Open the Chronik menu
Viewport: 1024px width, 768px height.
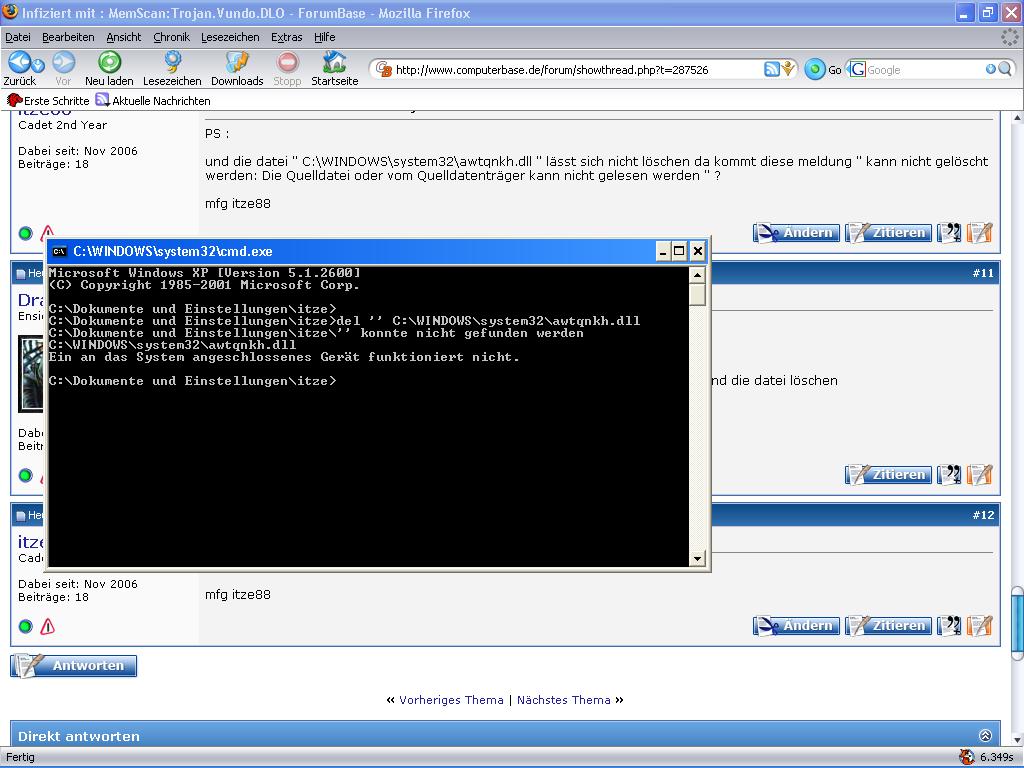pyautogui.click(x=171, y=37)
